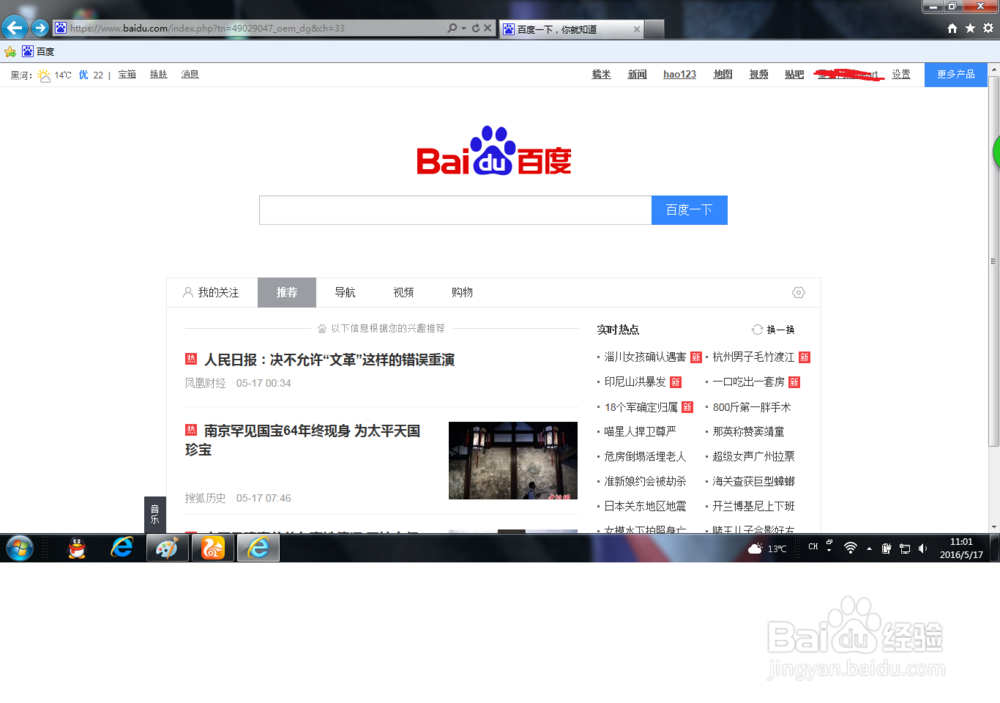Open the 贴吧 link
Viewport: 1000px width, 703px height.
click(x=794, y=75)
